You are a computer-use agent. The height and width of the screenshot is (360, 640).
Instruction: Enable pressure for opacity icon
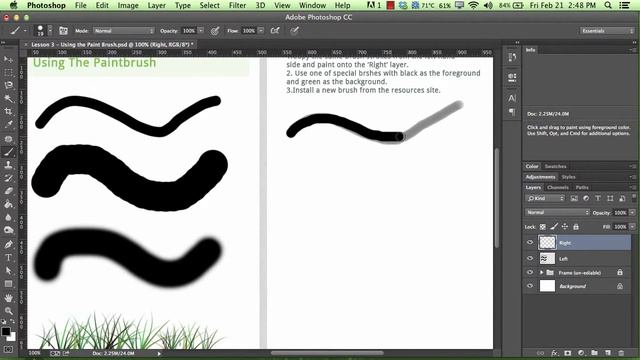[215, 31]
